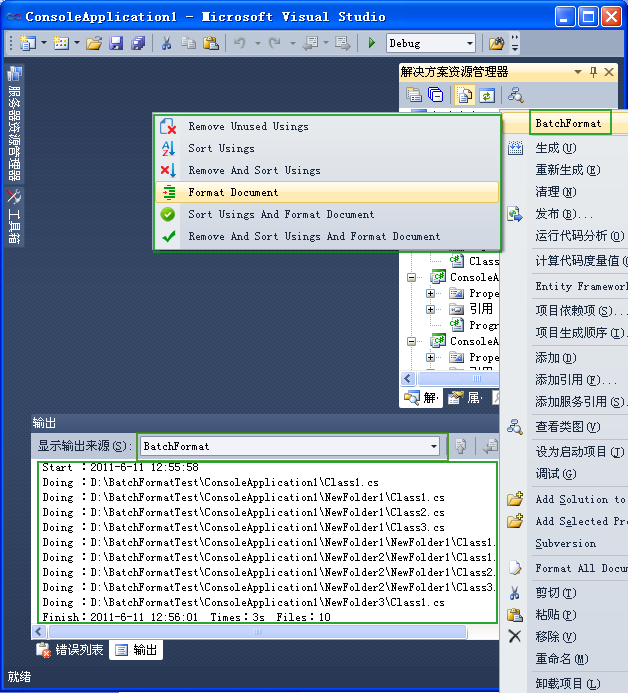Viewport: 628px width, 693px height.
Task: Switch to the 属 properties bottom tab
Action: click(x=466, y=398)
